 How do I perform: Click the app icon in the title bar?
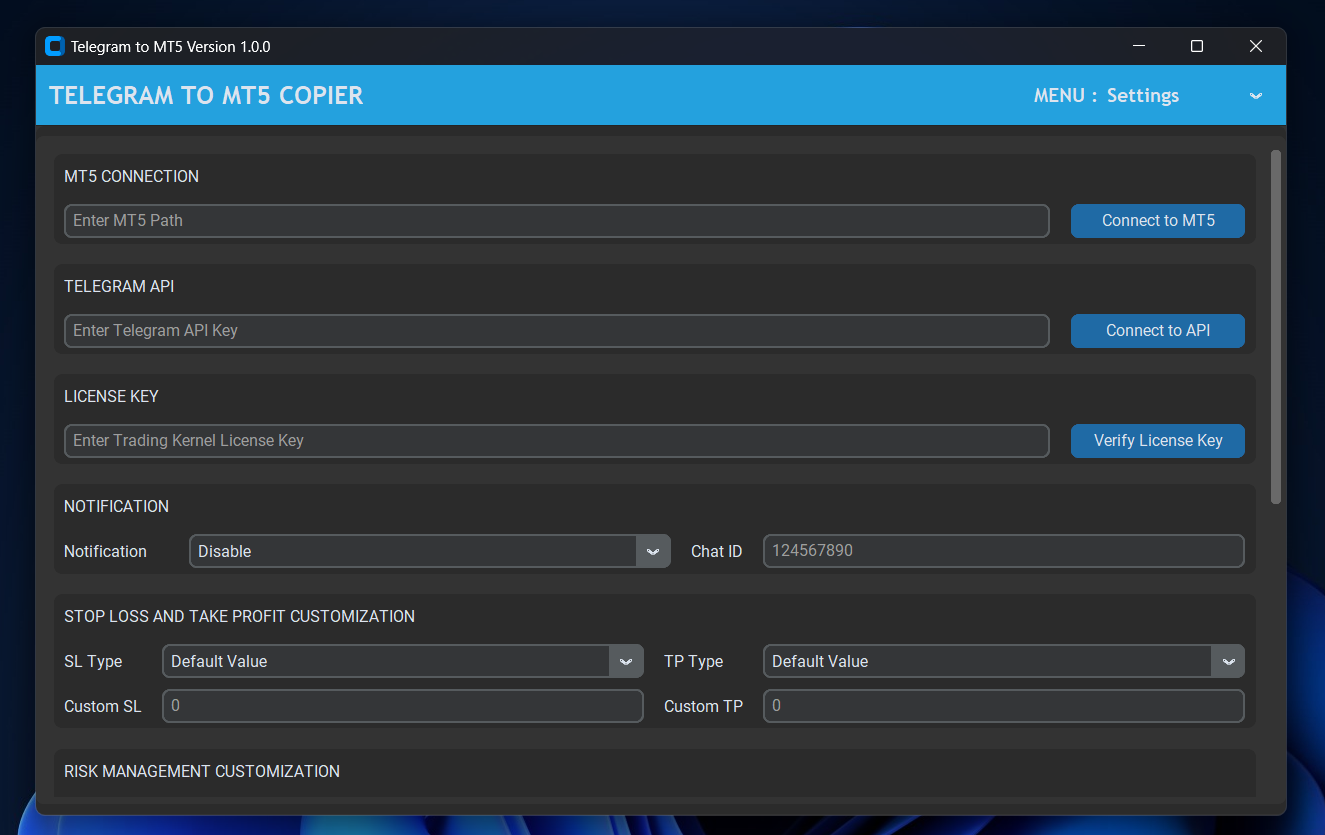point(55,46)
